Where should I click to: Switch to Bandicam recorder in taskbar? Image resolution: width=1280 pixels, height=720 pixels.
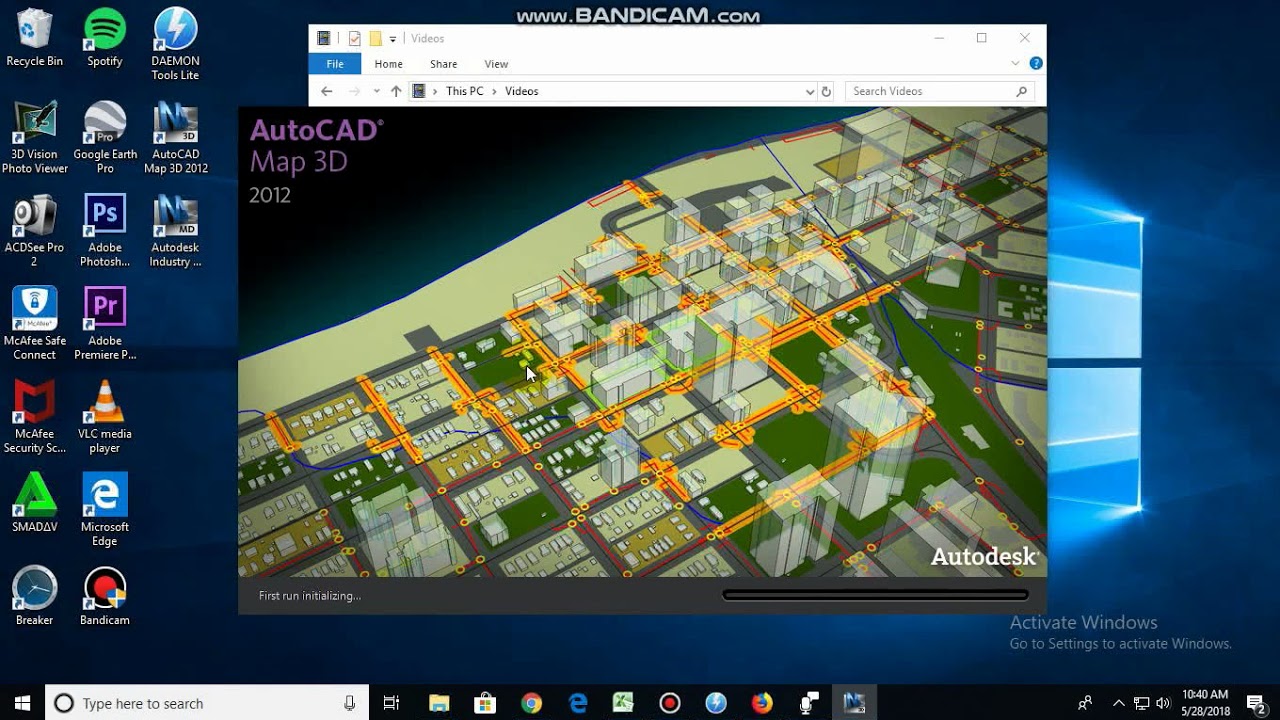[x=670, y=703]
